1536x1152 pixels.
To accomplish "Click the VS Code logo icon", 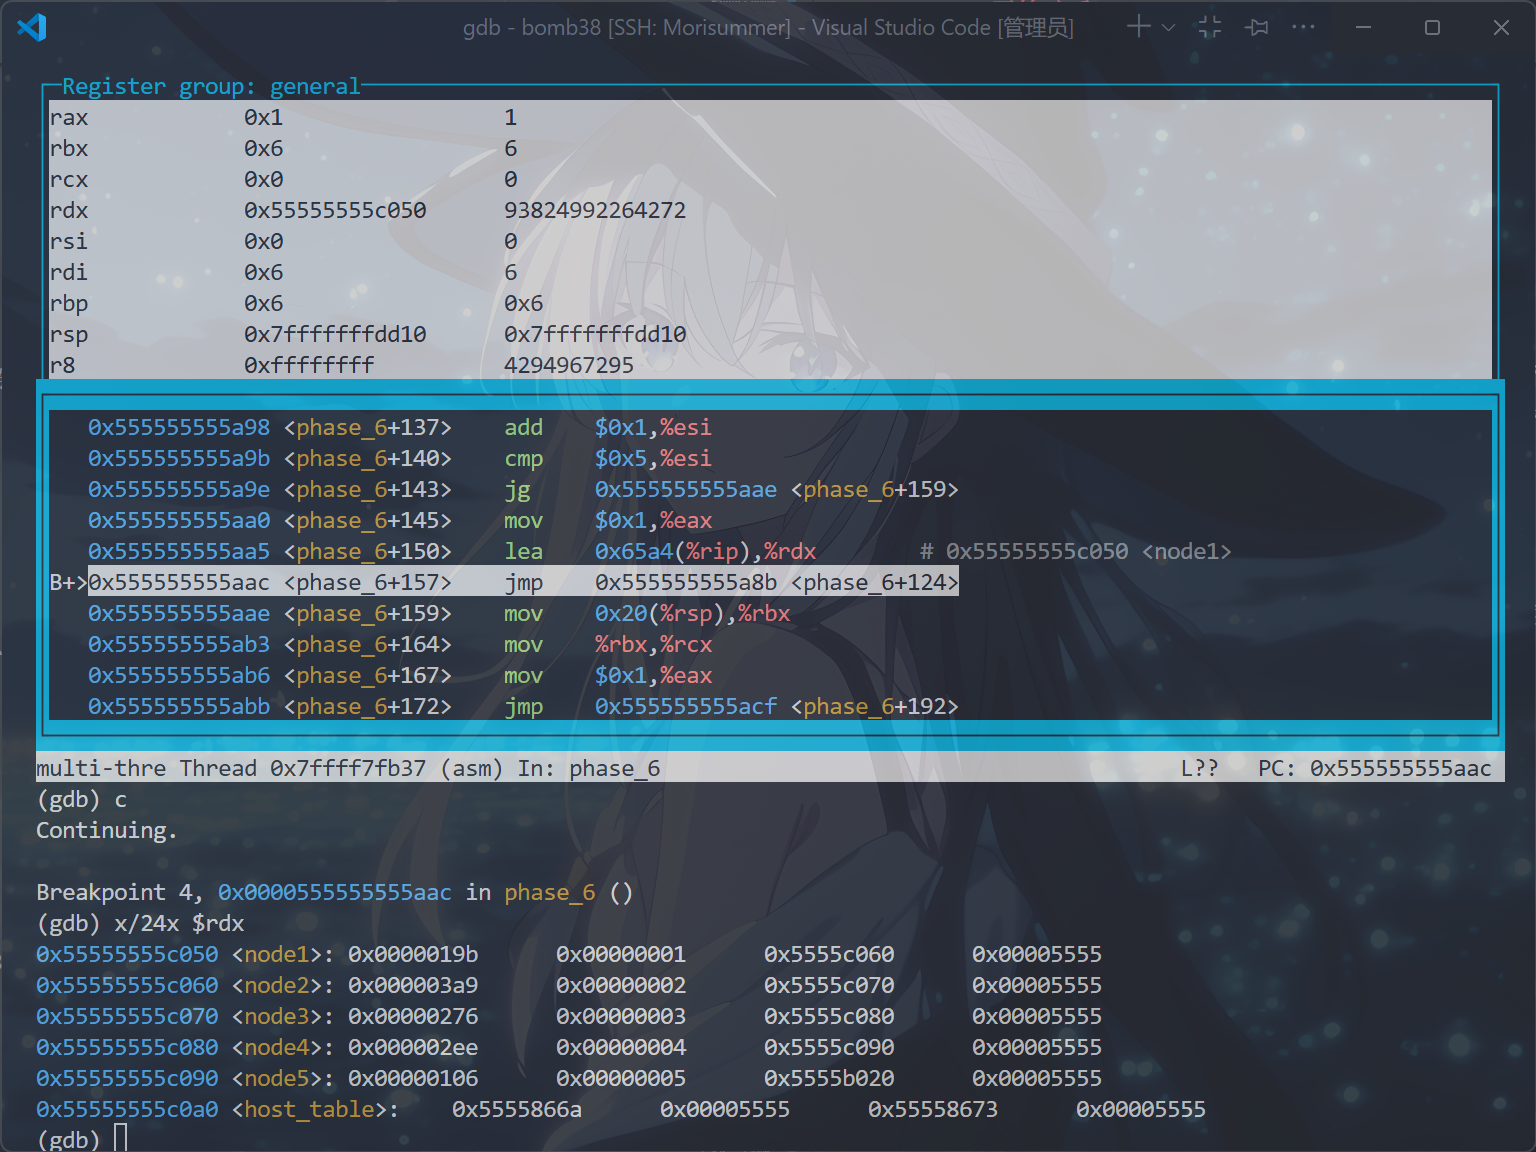I will coord(32,27).
